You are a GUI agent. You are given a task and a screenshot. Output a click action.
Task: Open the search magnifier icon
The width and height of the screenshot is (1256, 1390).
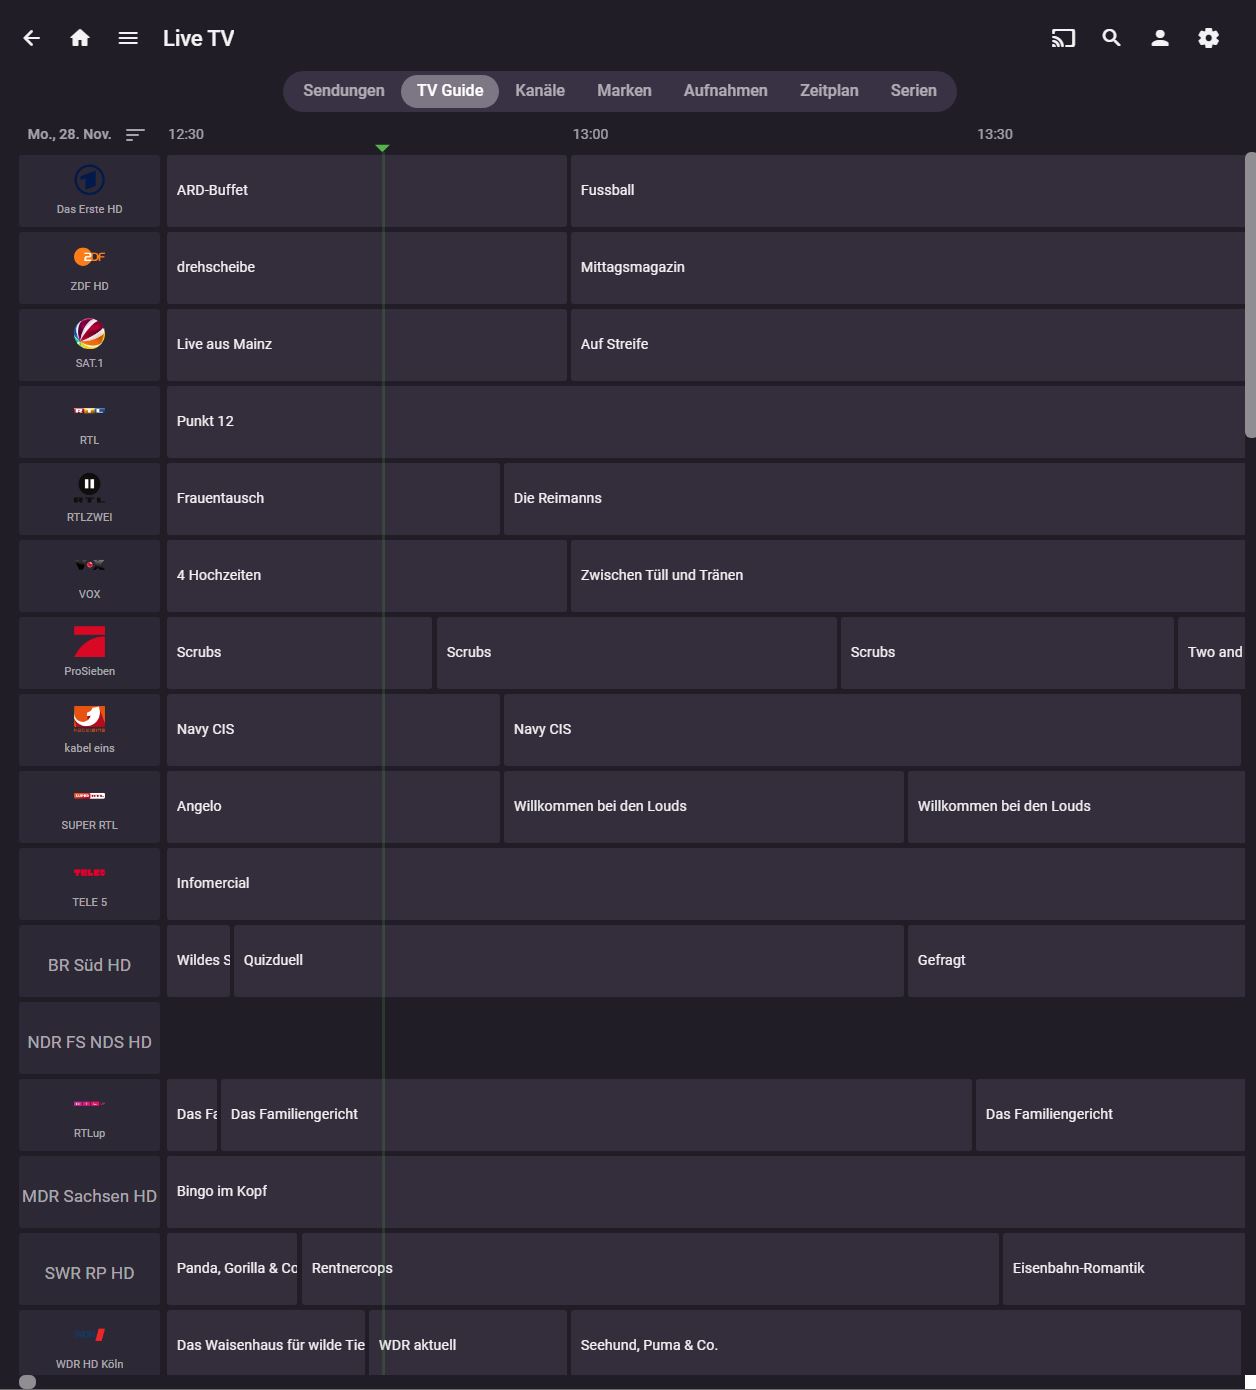click(x=1111, y=38)
